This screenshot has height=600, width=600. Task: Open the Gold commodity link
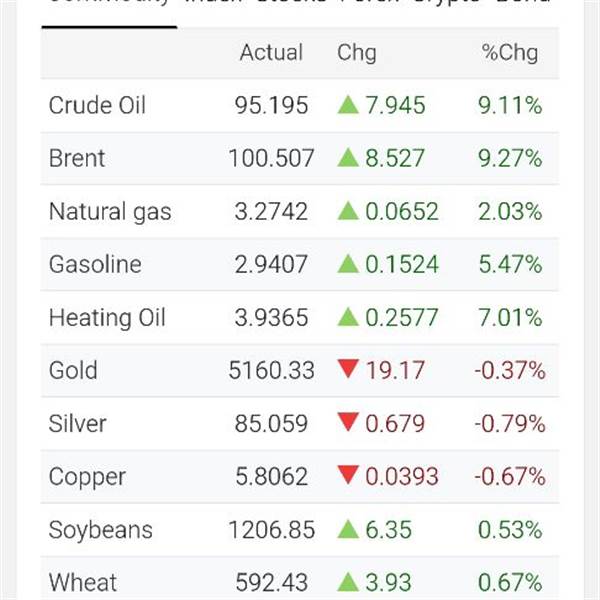tap(73, 371)
